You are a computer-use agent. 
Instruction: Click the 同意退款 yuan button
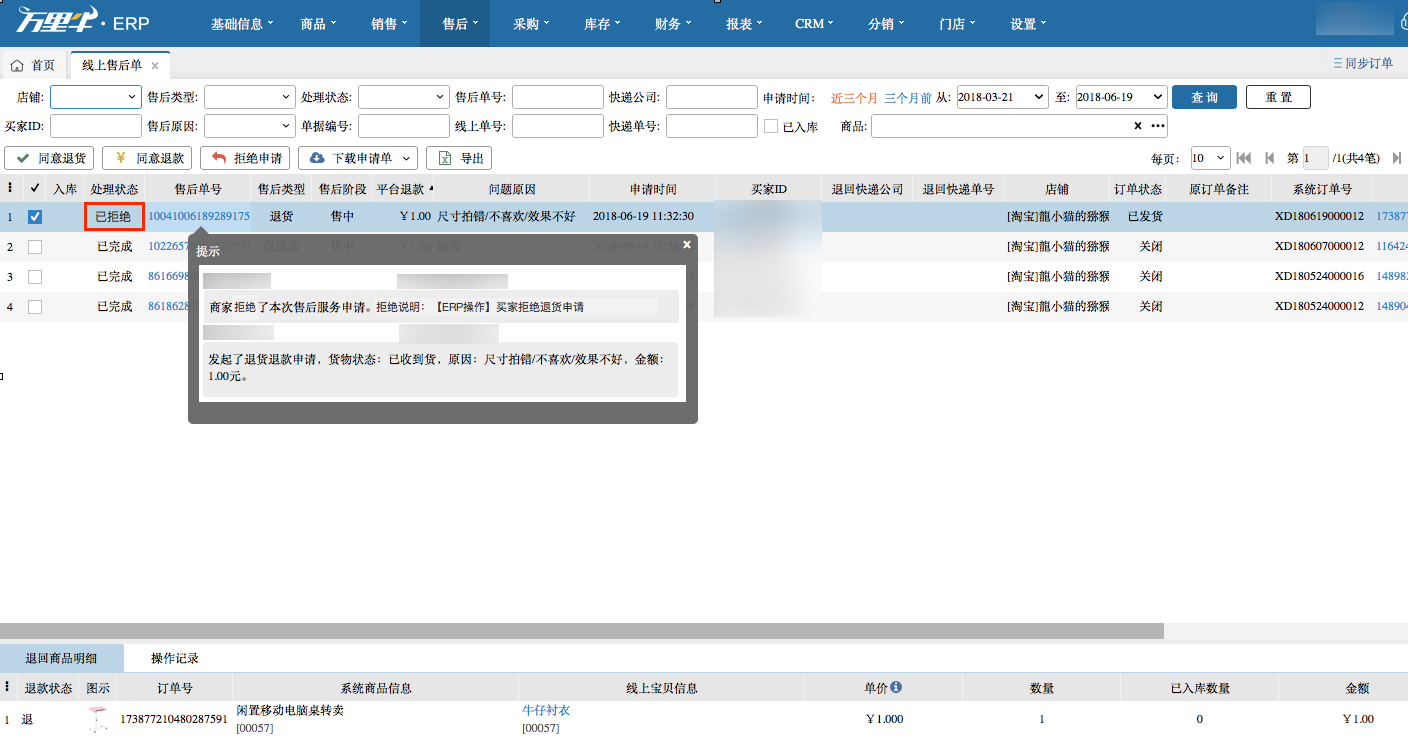pyautogui.click(x=147, y=158)
